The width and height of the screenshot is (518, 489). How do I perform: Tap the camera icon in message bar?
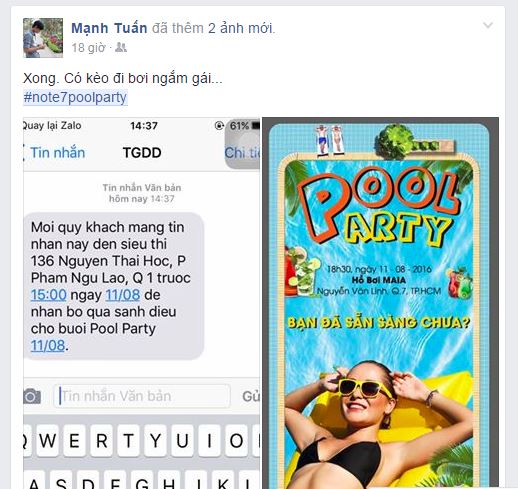coord(32,396)
